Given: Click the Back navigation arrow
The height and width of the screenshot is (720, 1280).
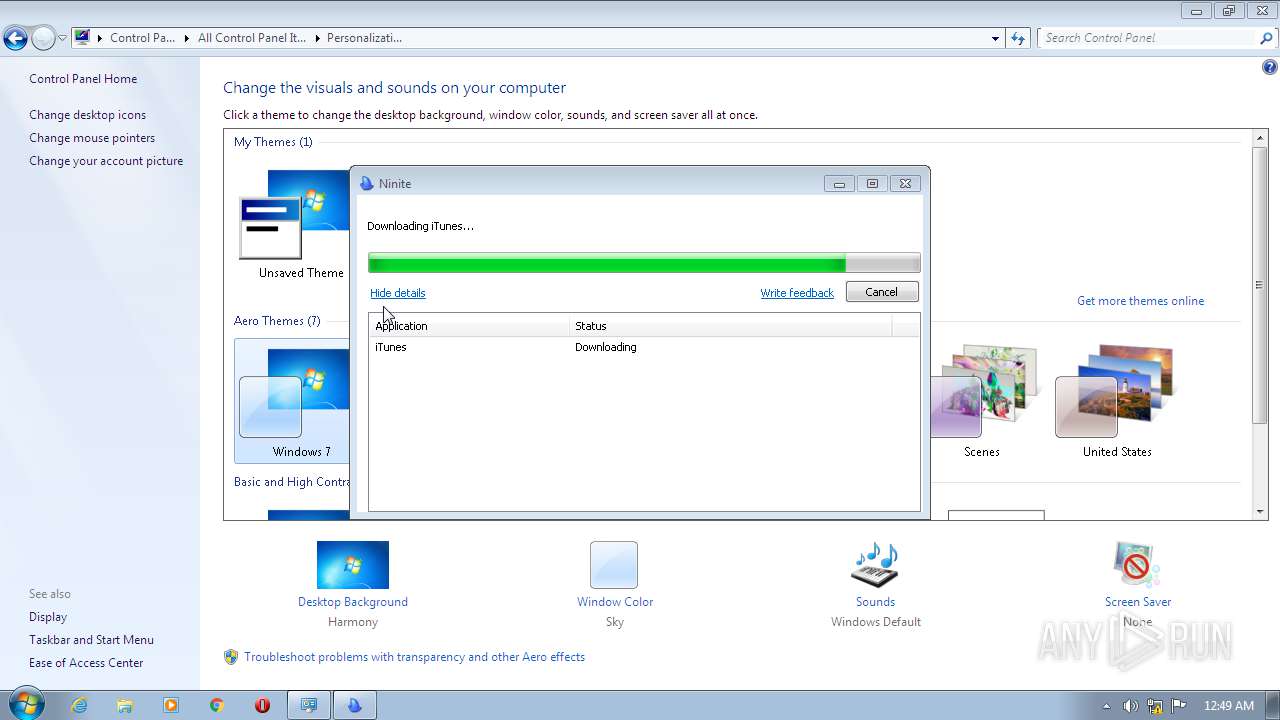Looking at the screenshot, I should point(15,39).
